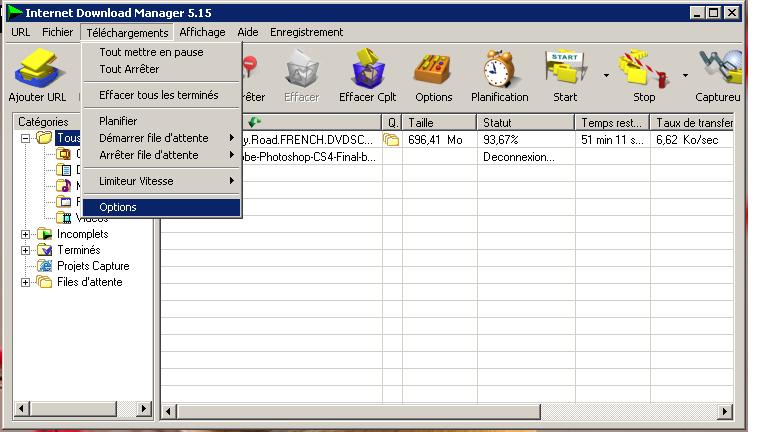Open Planification alarm clock icon

pyautogui.click(x=499, y=69)
